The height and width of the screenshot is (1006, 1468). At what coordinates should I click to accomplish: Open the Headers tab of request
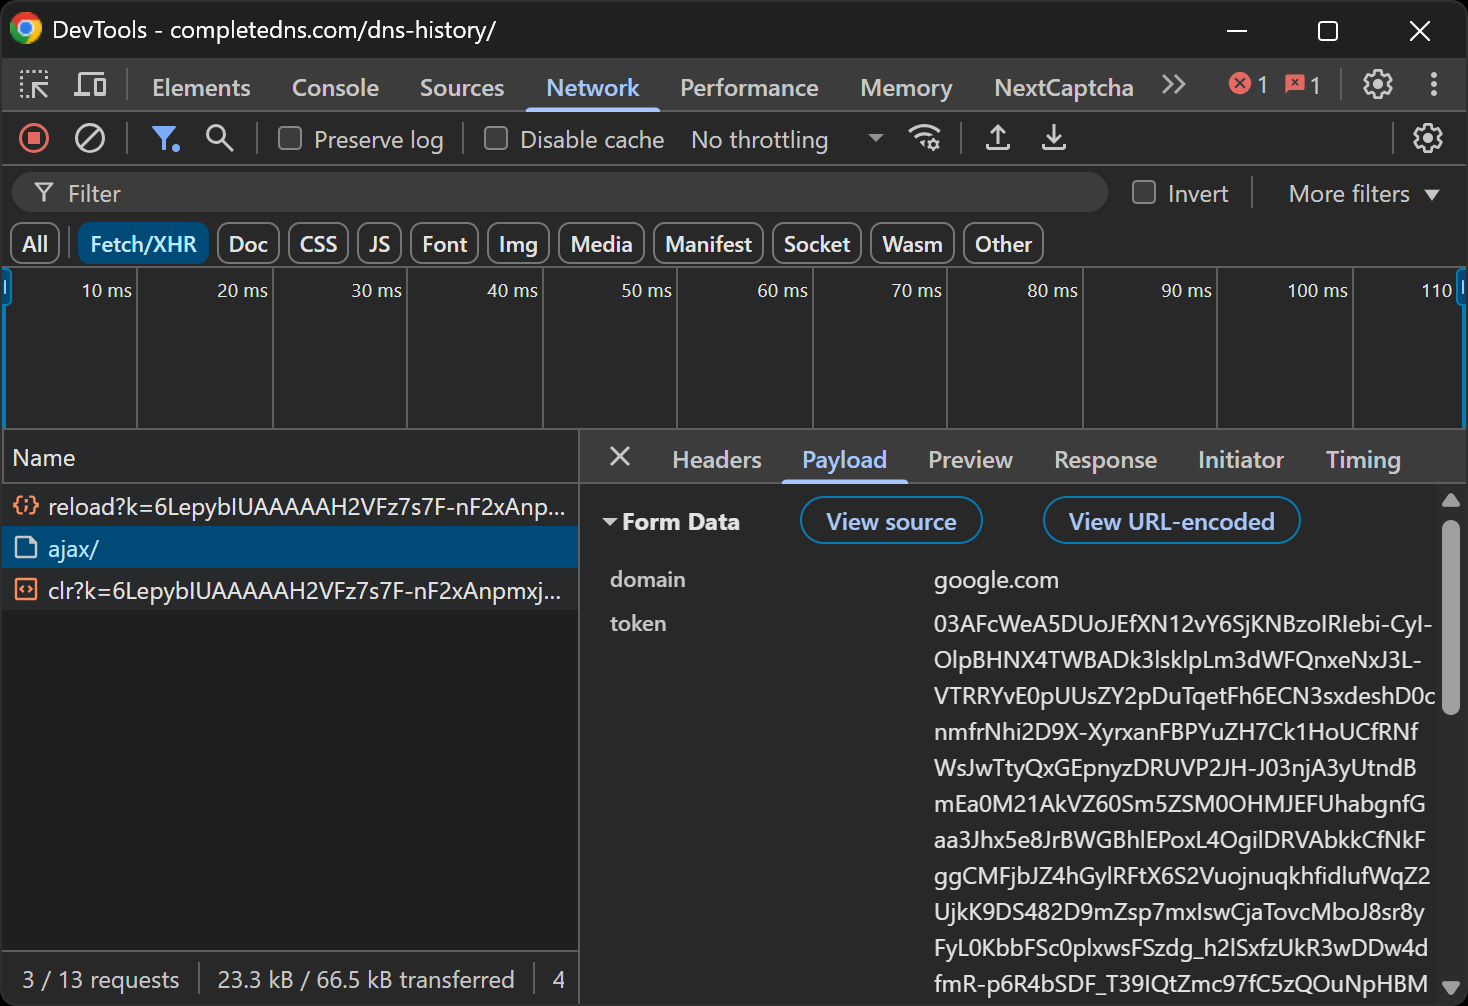pyautogui.click(x=717, y=460)
